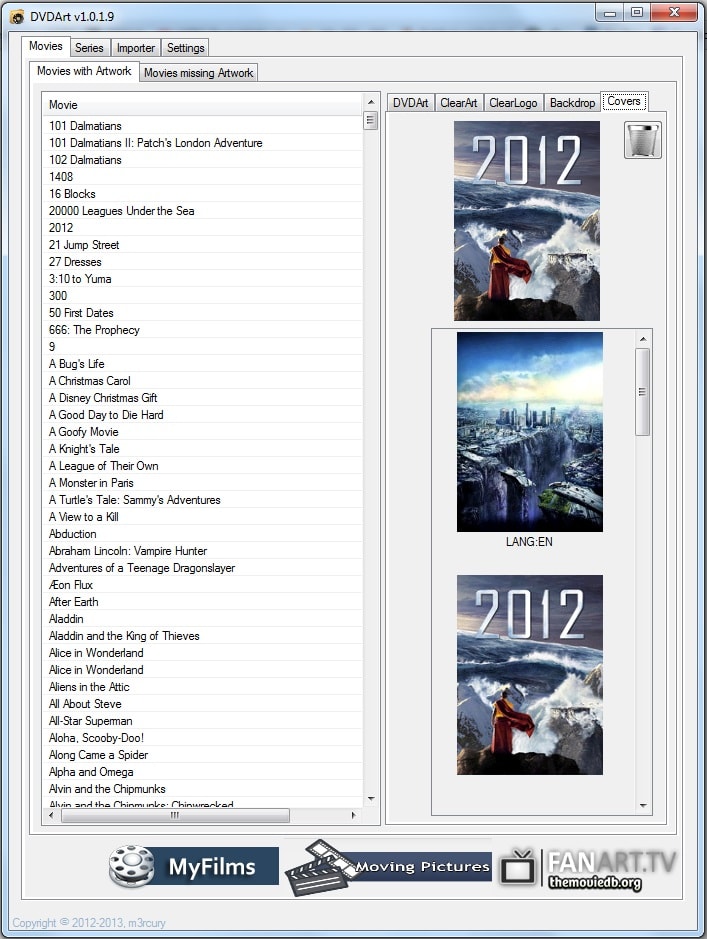Image resolution: width=707 pixels, height=939 pixels.
Task: Select 'All About Steve' in the list
Action: click(x=202, y=704)
